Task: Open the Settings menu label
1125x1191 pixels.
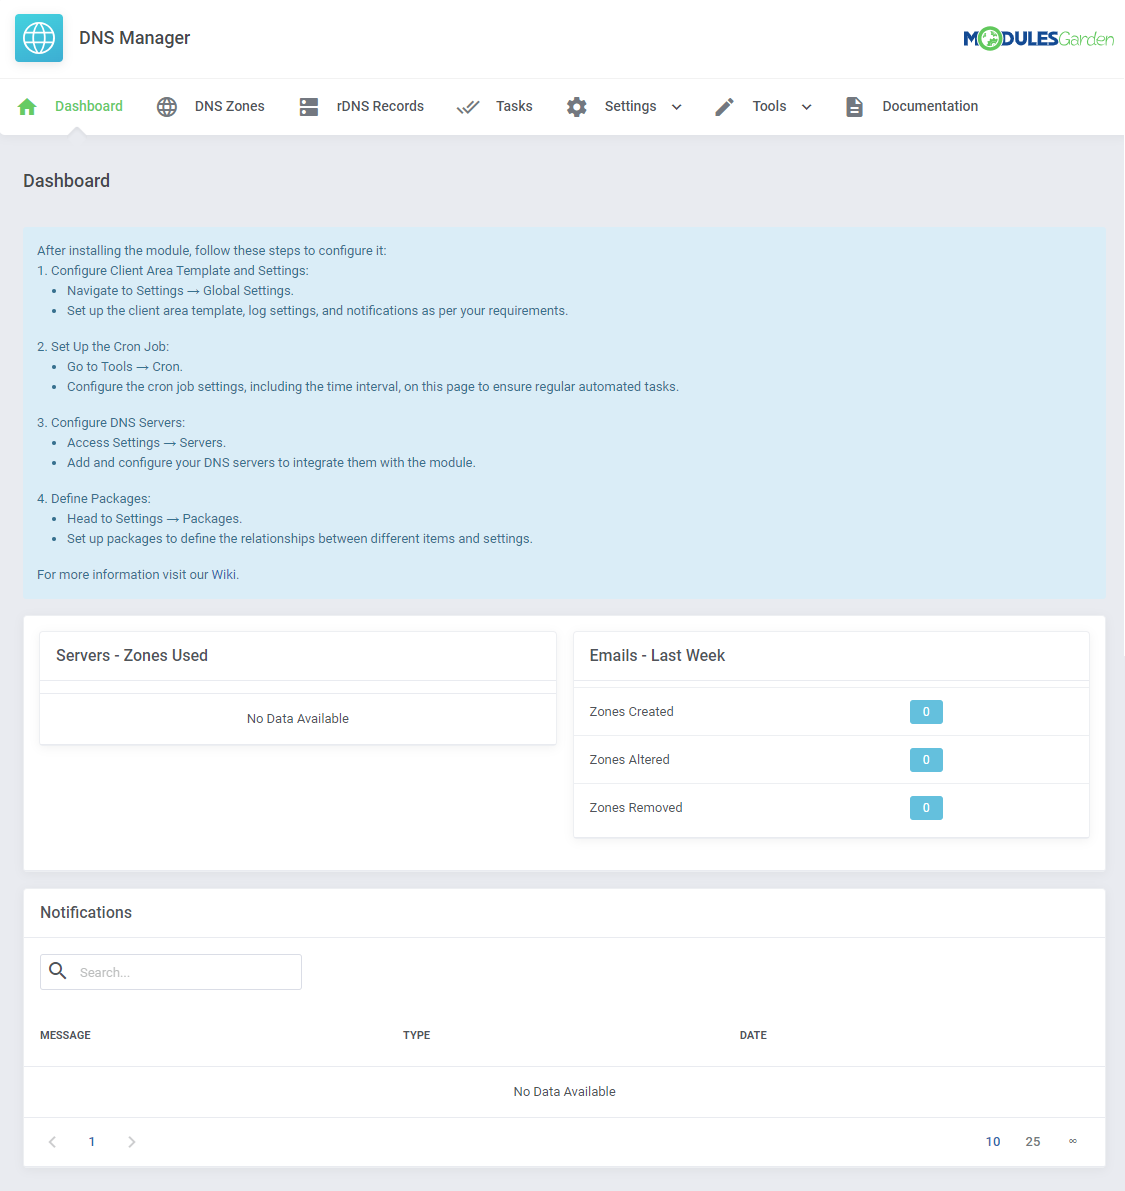Action: point(630,106)
